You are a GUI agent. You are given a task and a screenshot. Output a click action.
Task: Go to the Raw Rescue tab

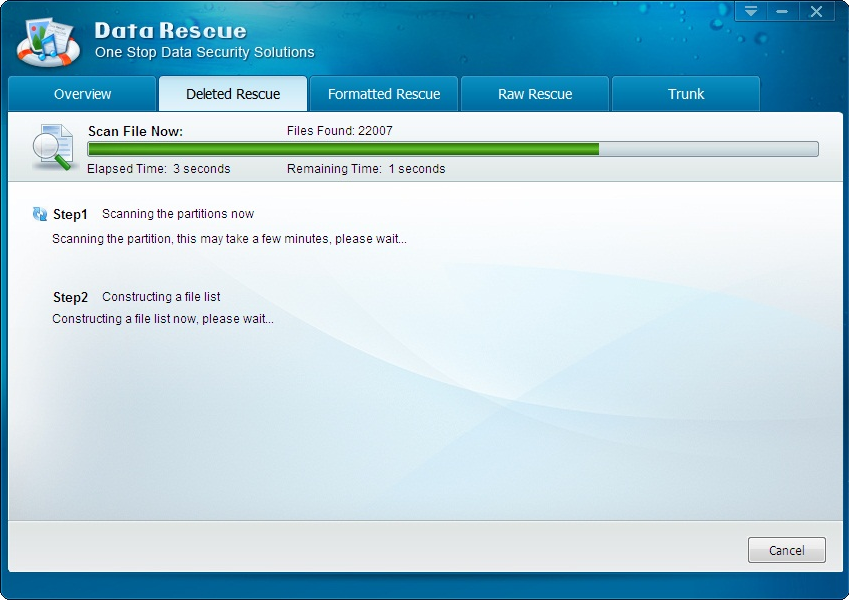click(535, 94)
